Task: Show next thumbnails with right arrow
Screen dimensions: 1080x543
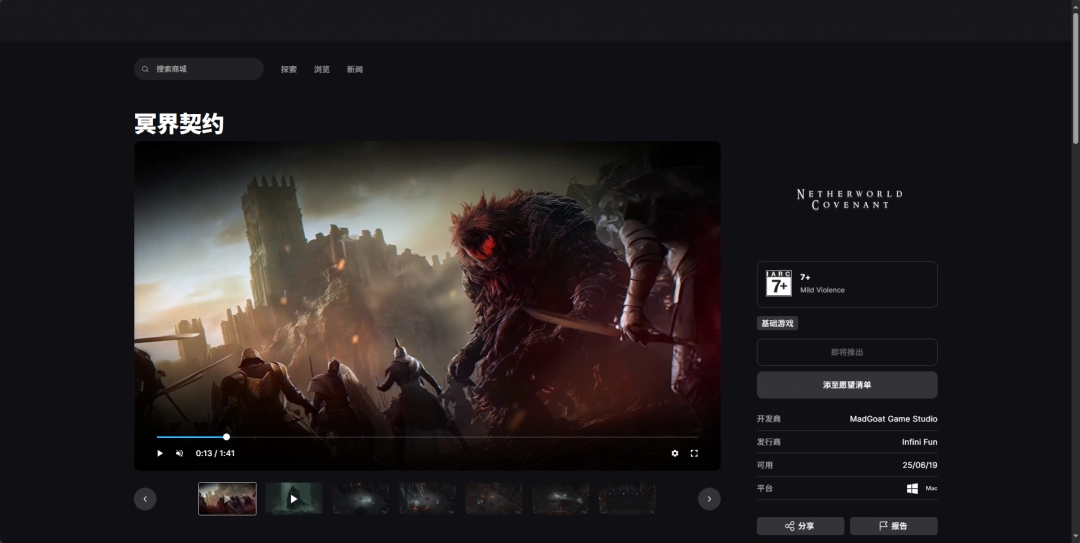Action: [709, 498]
